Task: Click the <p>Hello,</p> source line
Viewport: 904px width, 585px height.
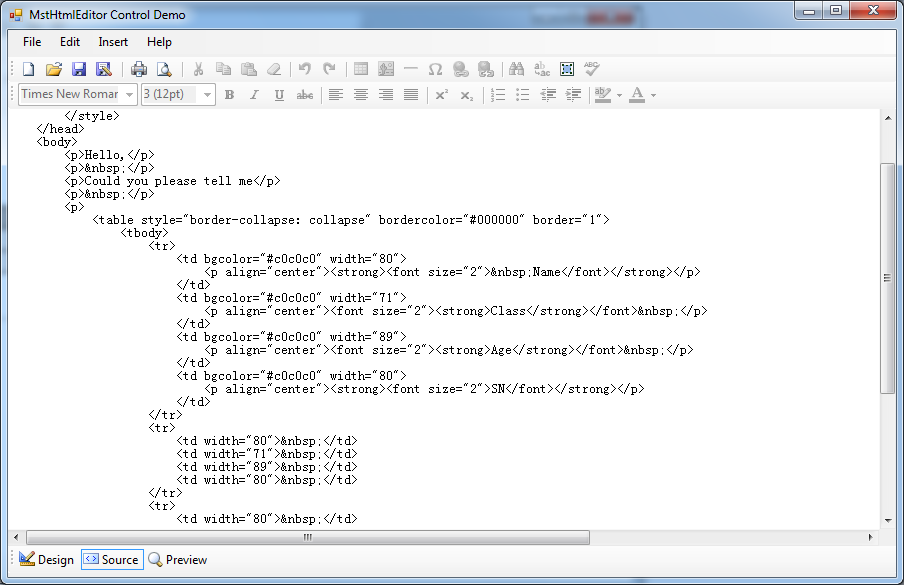Action: 109,155
